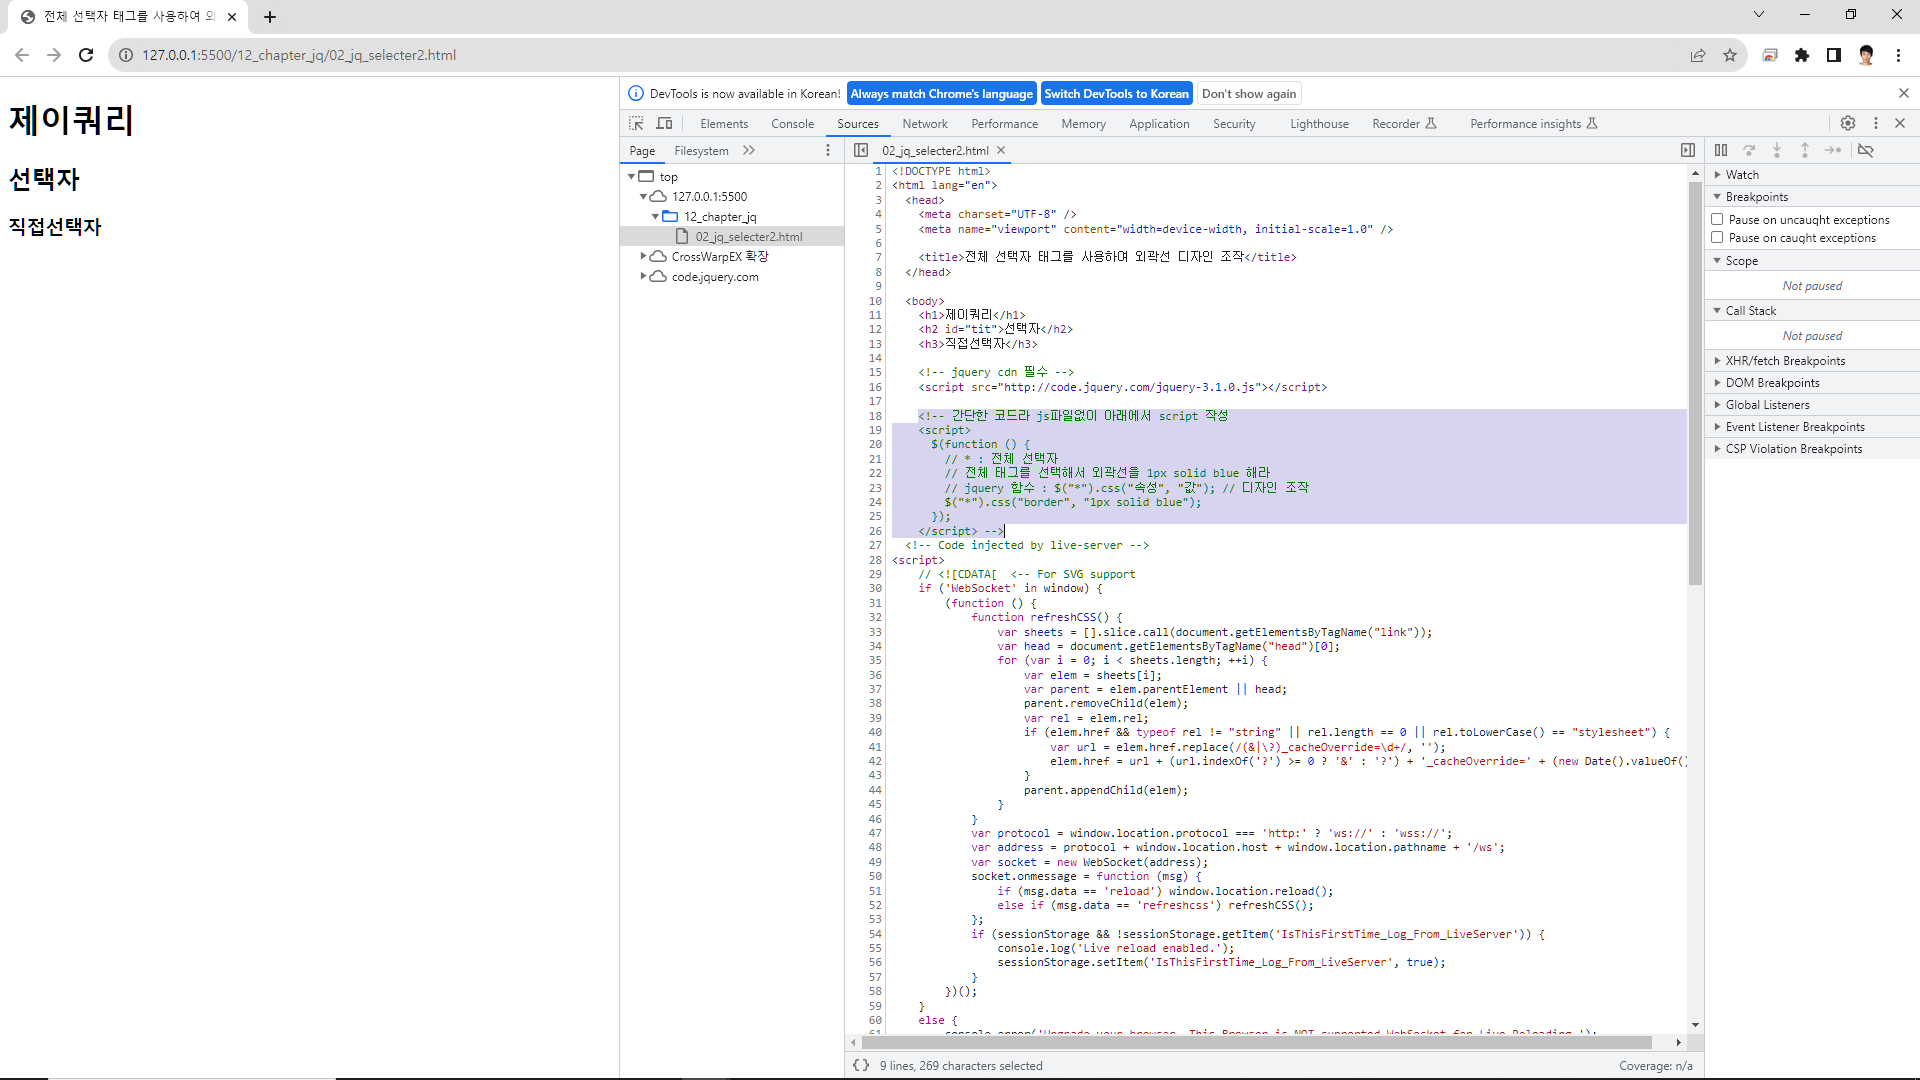Activate the inspect element picker icon

(x=636, y=123)
